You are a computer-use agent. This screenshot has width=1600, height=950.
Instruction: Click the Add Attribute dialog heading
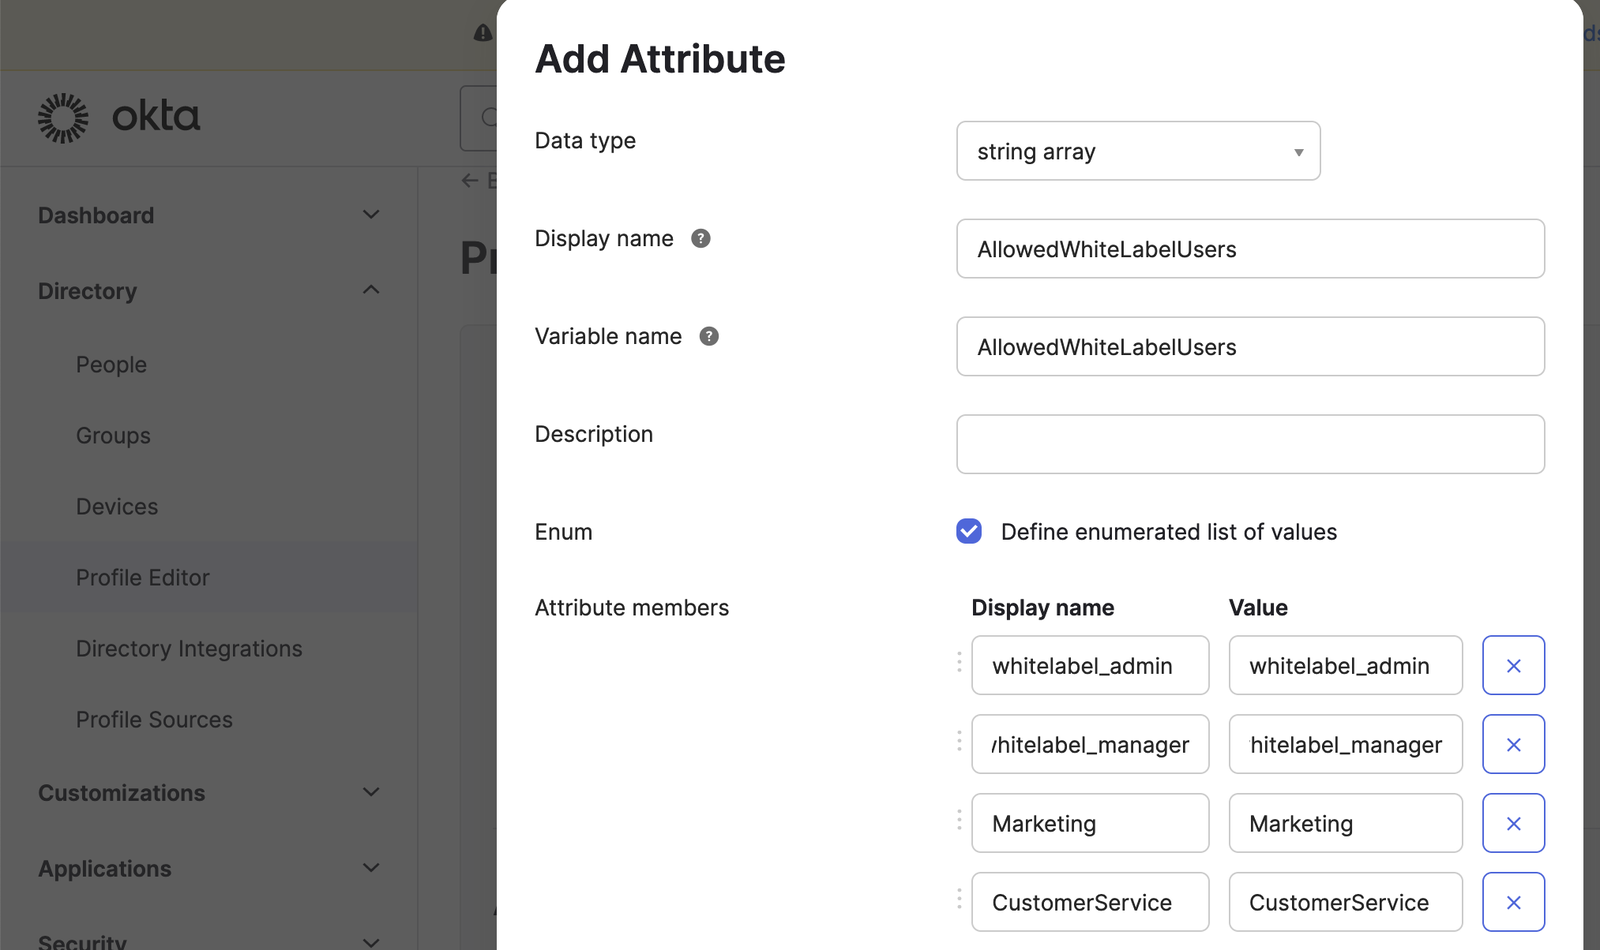660,59
